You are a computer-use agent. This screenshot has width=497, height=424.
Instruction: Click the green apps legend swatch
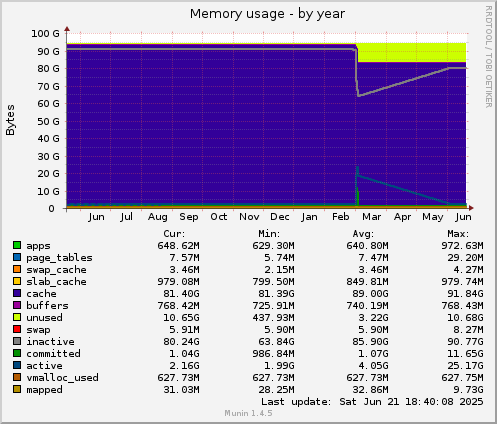click(x=17, y=245)
